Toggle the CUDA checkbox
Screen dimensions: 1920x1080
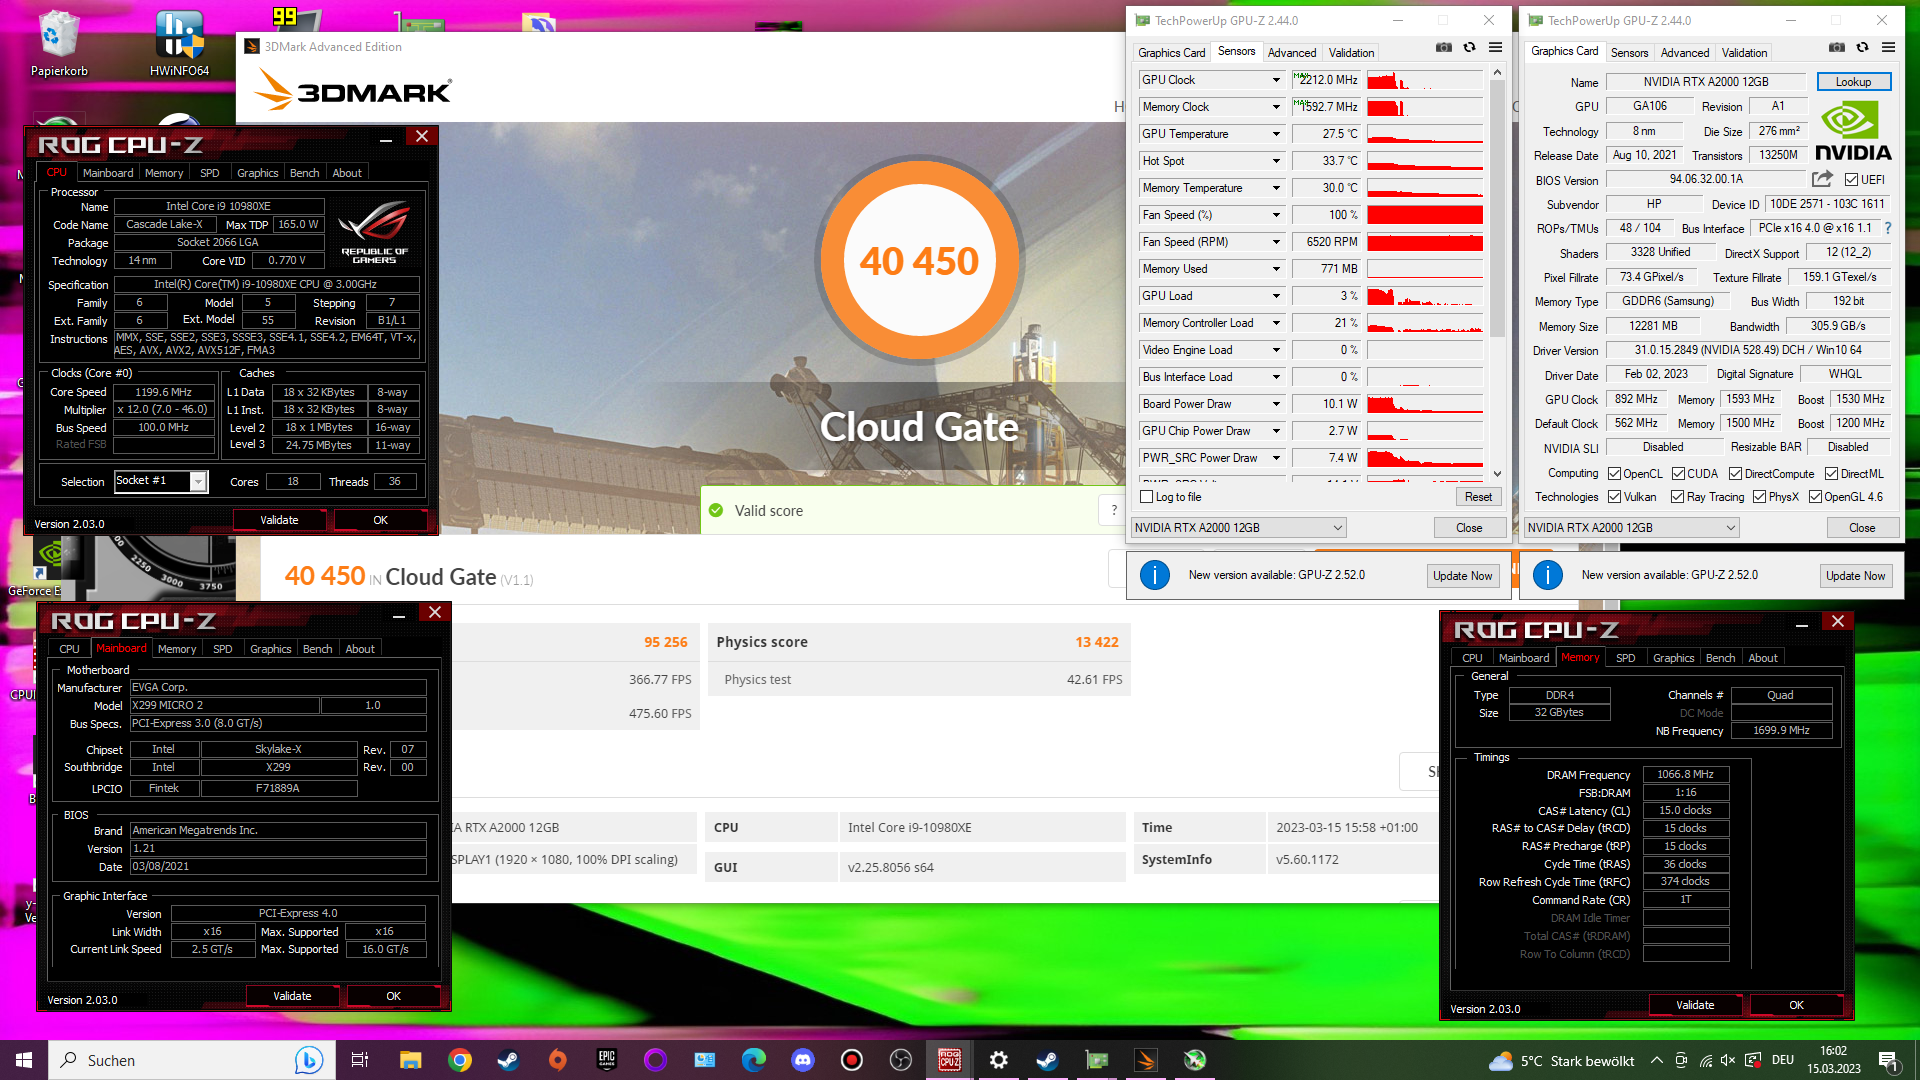pos(1678,474)
